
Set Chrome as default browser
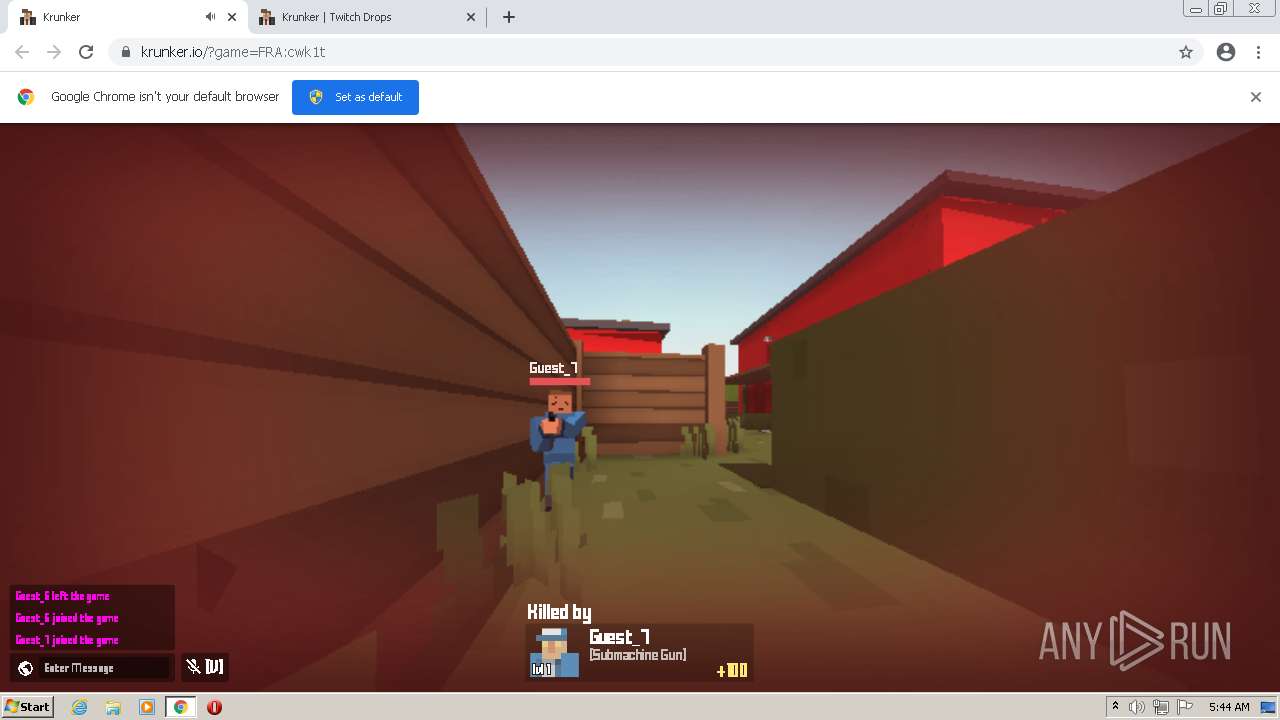click(355, 97)
